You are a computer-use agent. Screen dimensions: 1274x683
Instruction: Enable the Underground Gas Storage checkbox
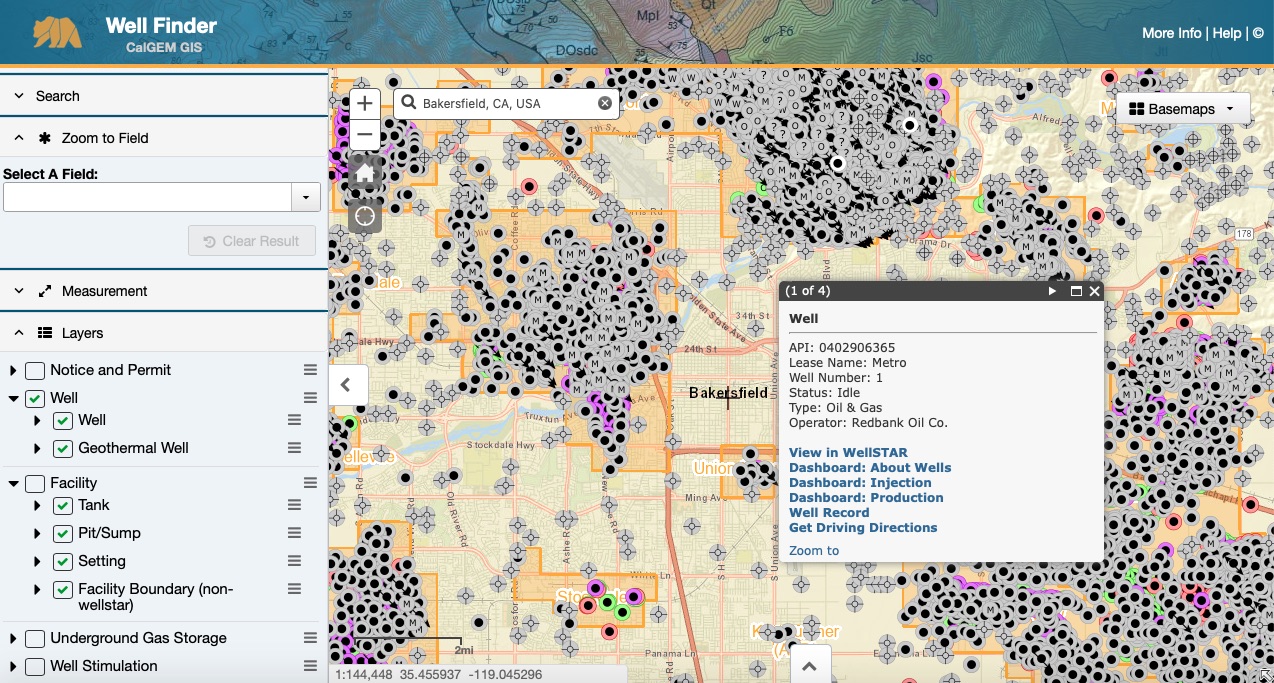(35, 638)
